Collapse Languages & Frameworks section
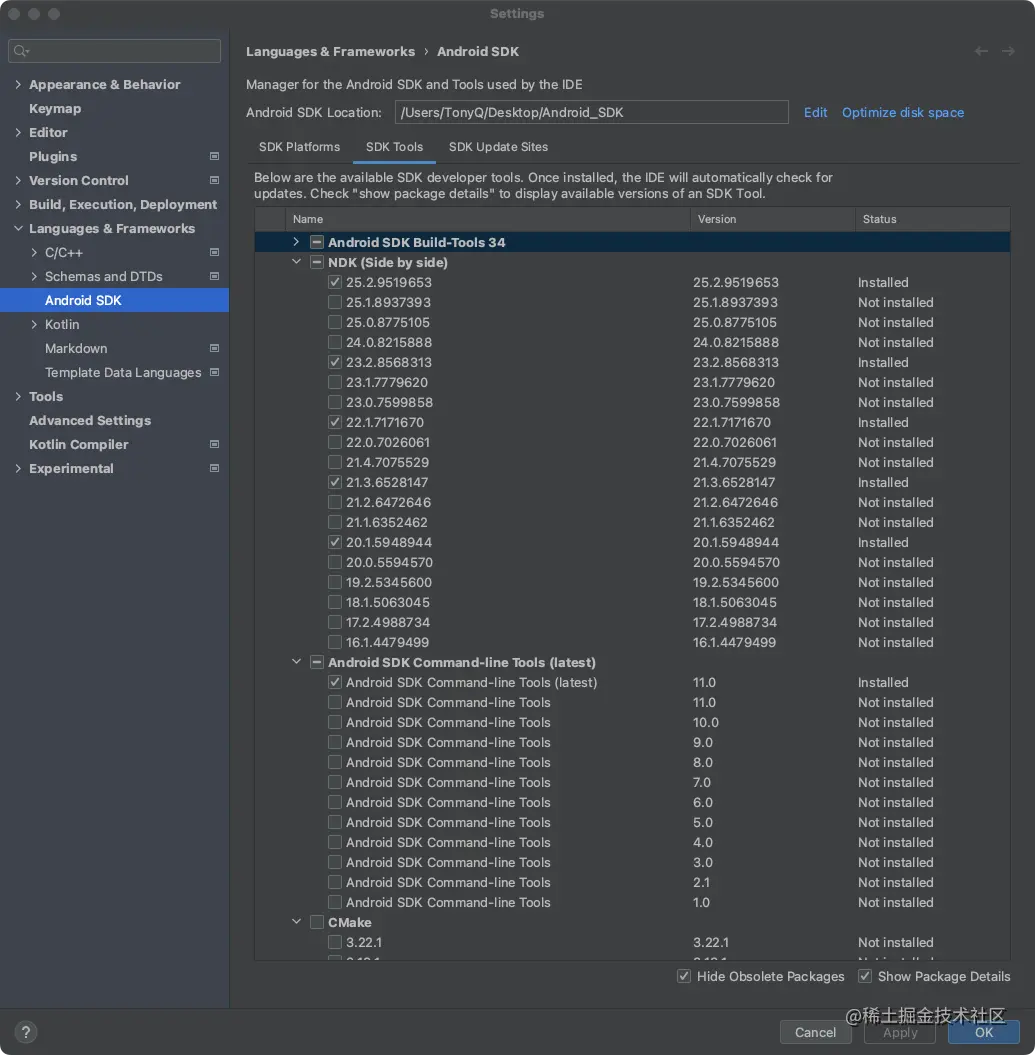1035x1055 pixels. pyautogui.click(x=18, y=228)
